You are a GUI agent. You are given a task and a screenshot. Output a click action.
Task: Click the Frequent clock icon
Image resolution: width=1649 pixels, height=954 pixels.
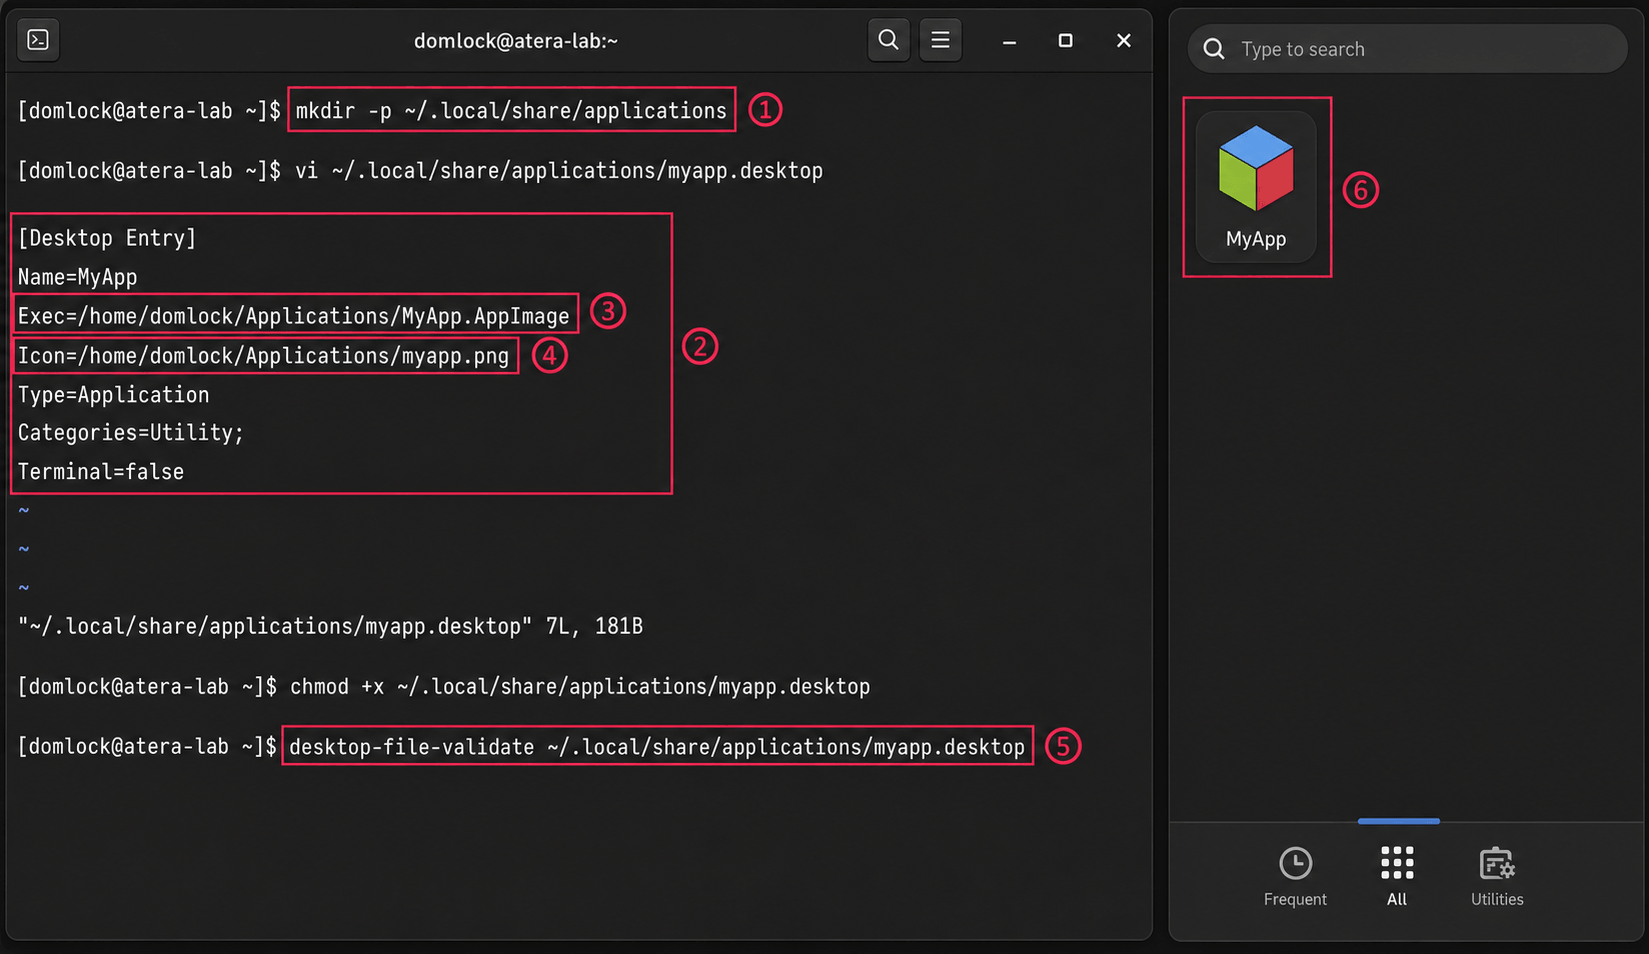click(1295, 863)
